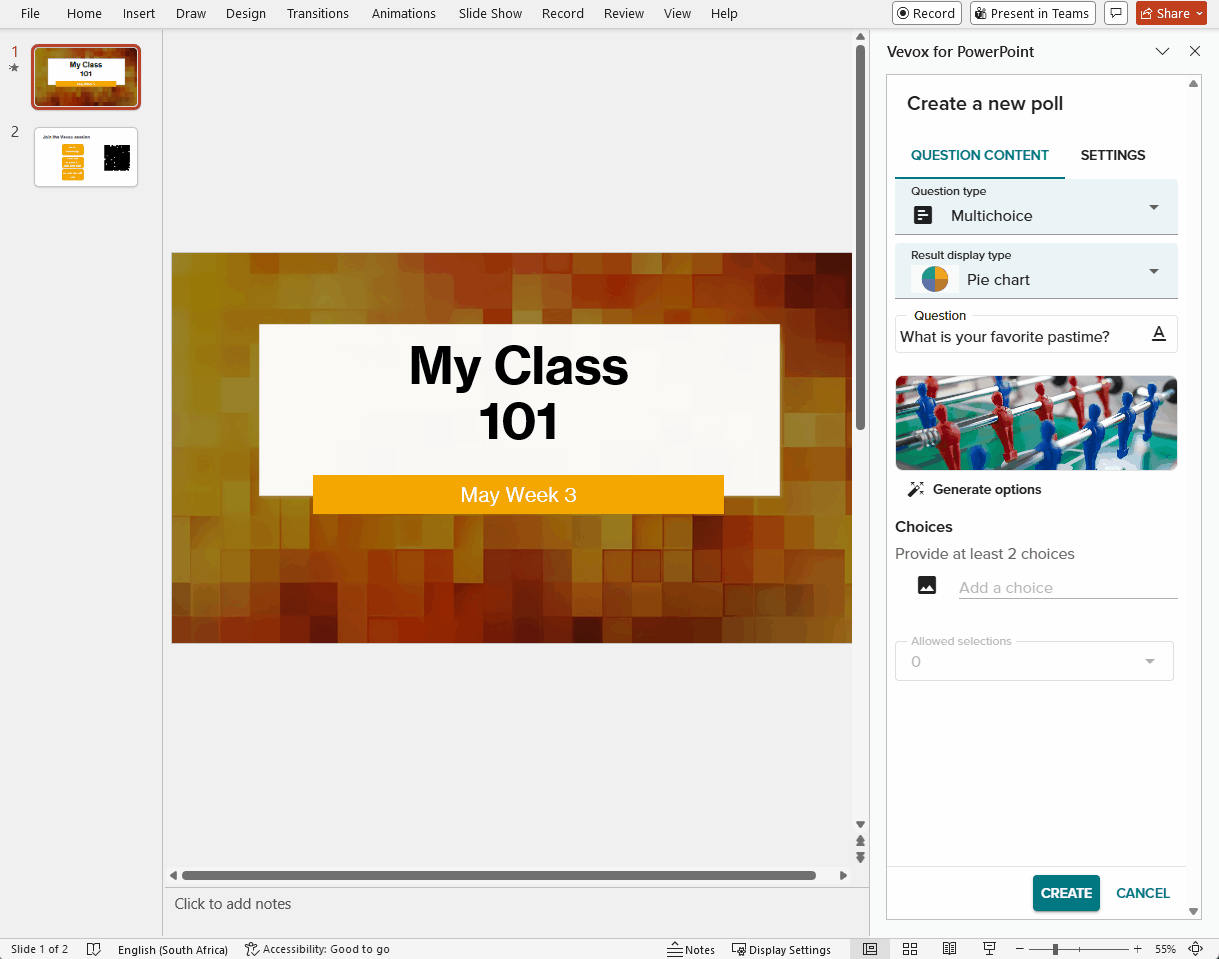Viewport: 1219px width, 959px height.
Task: Click the spell check icon in status bar
Action: click(x=93, y=949)
